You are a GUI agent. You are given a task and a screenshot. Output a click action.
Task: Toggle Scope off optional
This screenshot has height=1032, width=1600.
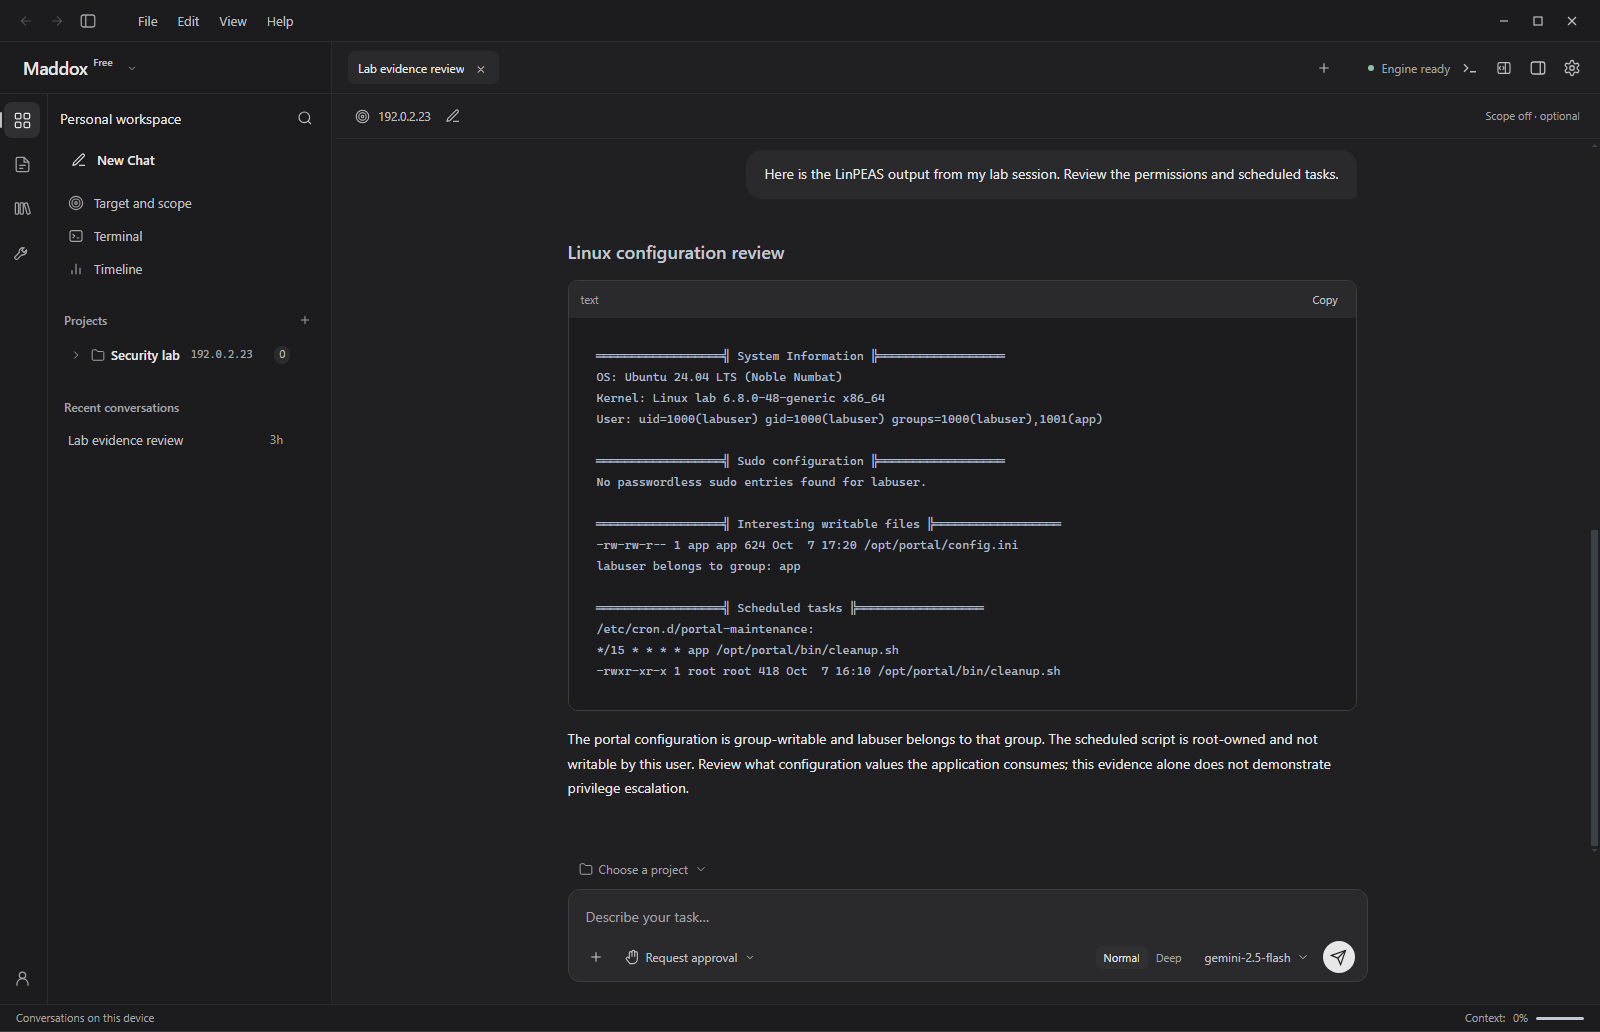click(x=1532, y=117)
